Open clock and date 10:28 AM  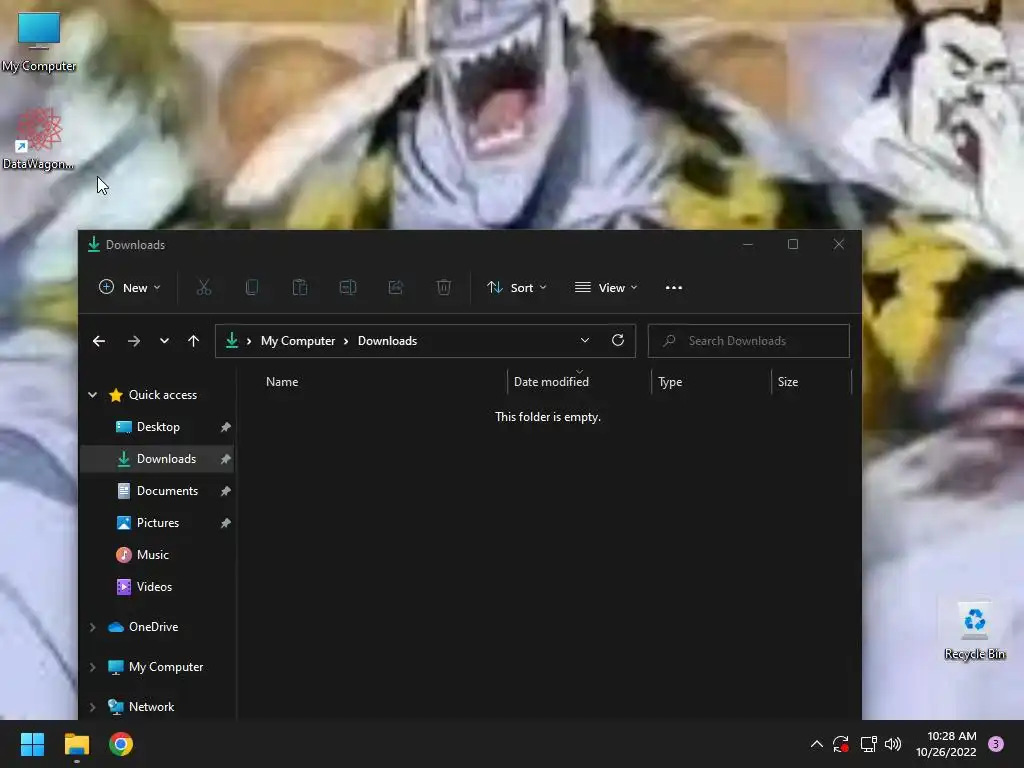(x=947, y=744)
